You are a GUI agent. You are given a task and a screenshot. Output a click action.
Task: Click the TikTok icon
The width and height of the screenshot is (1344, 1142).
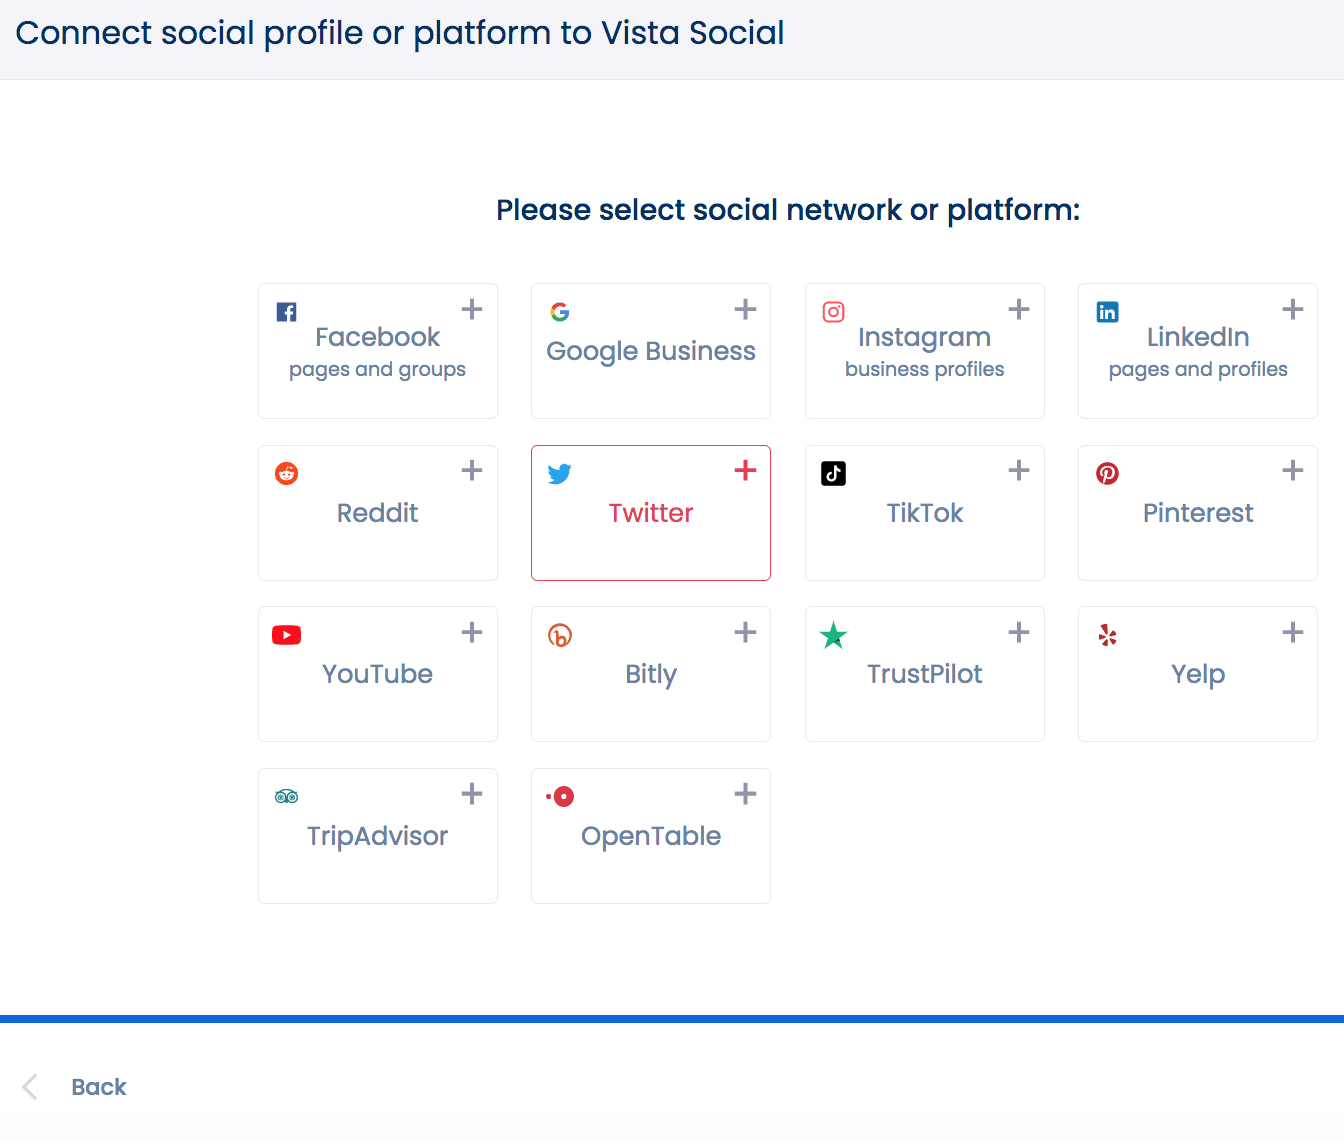click(x=833, y=473)
